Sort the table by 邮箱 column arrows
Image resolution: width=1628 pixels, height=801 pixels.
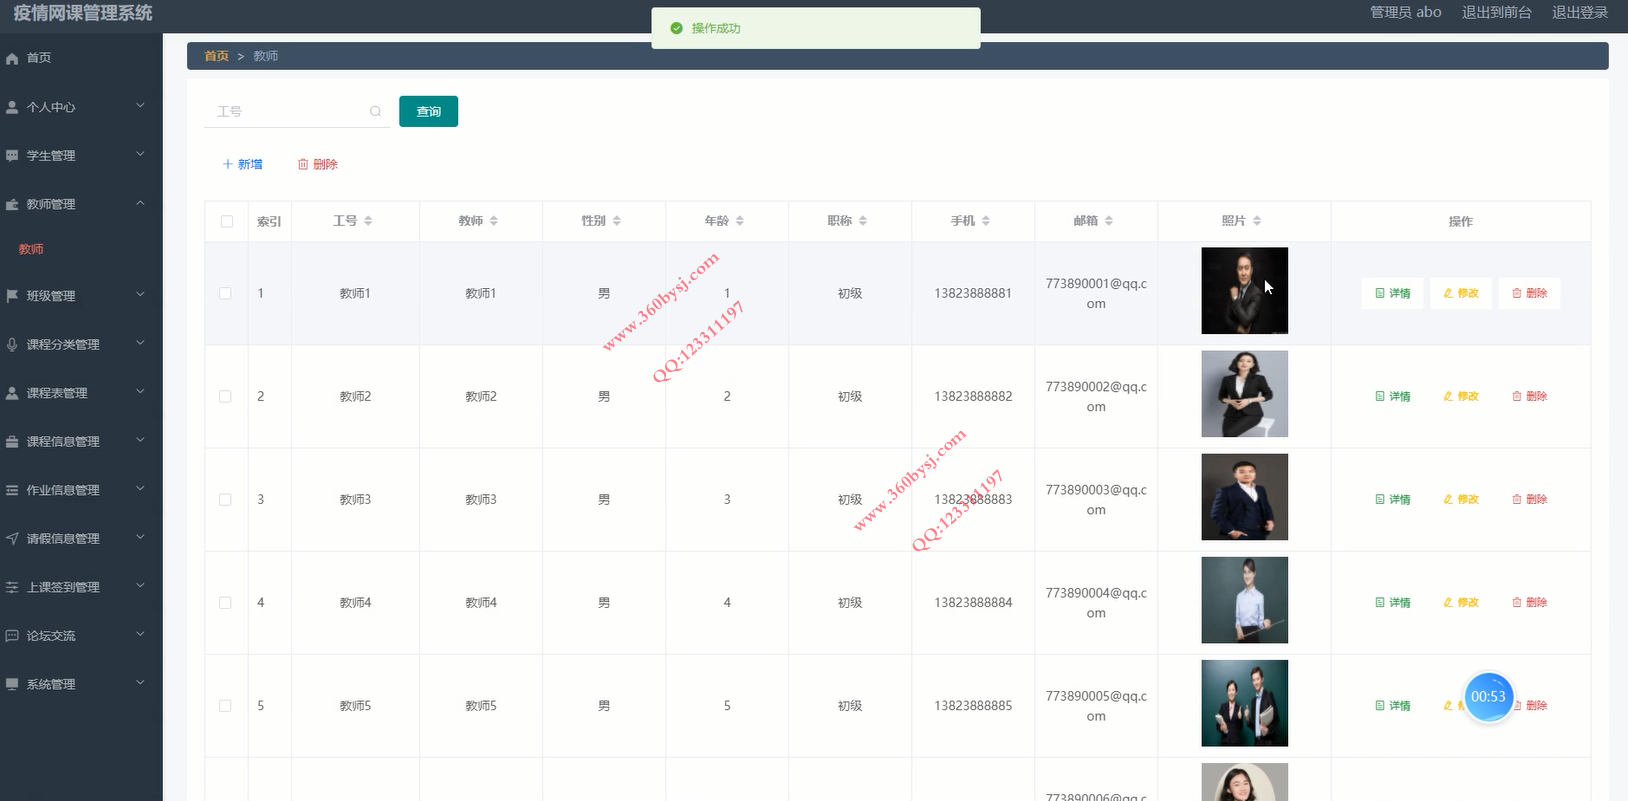pos(1109,221)
